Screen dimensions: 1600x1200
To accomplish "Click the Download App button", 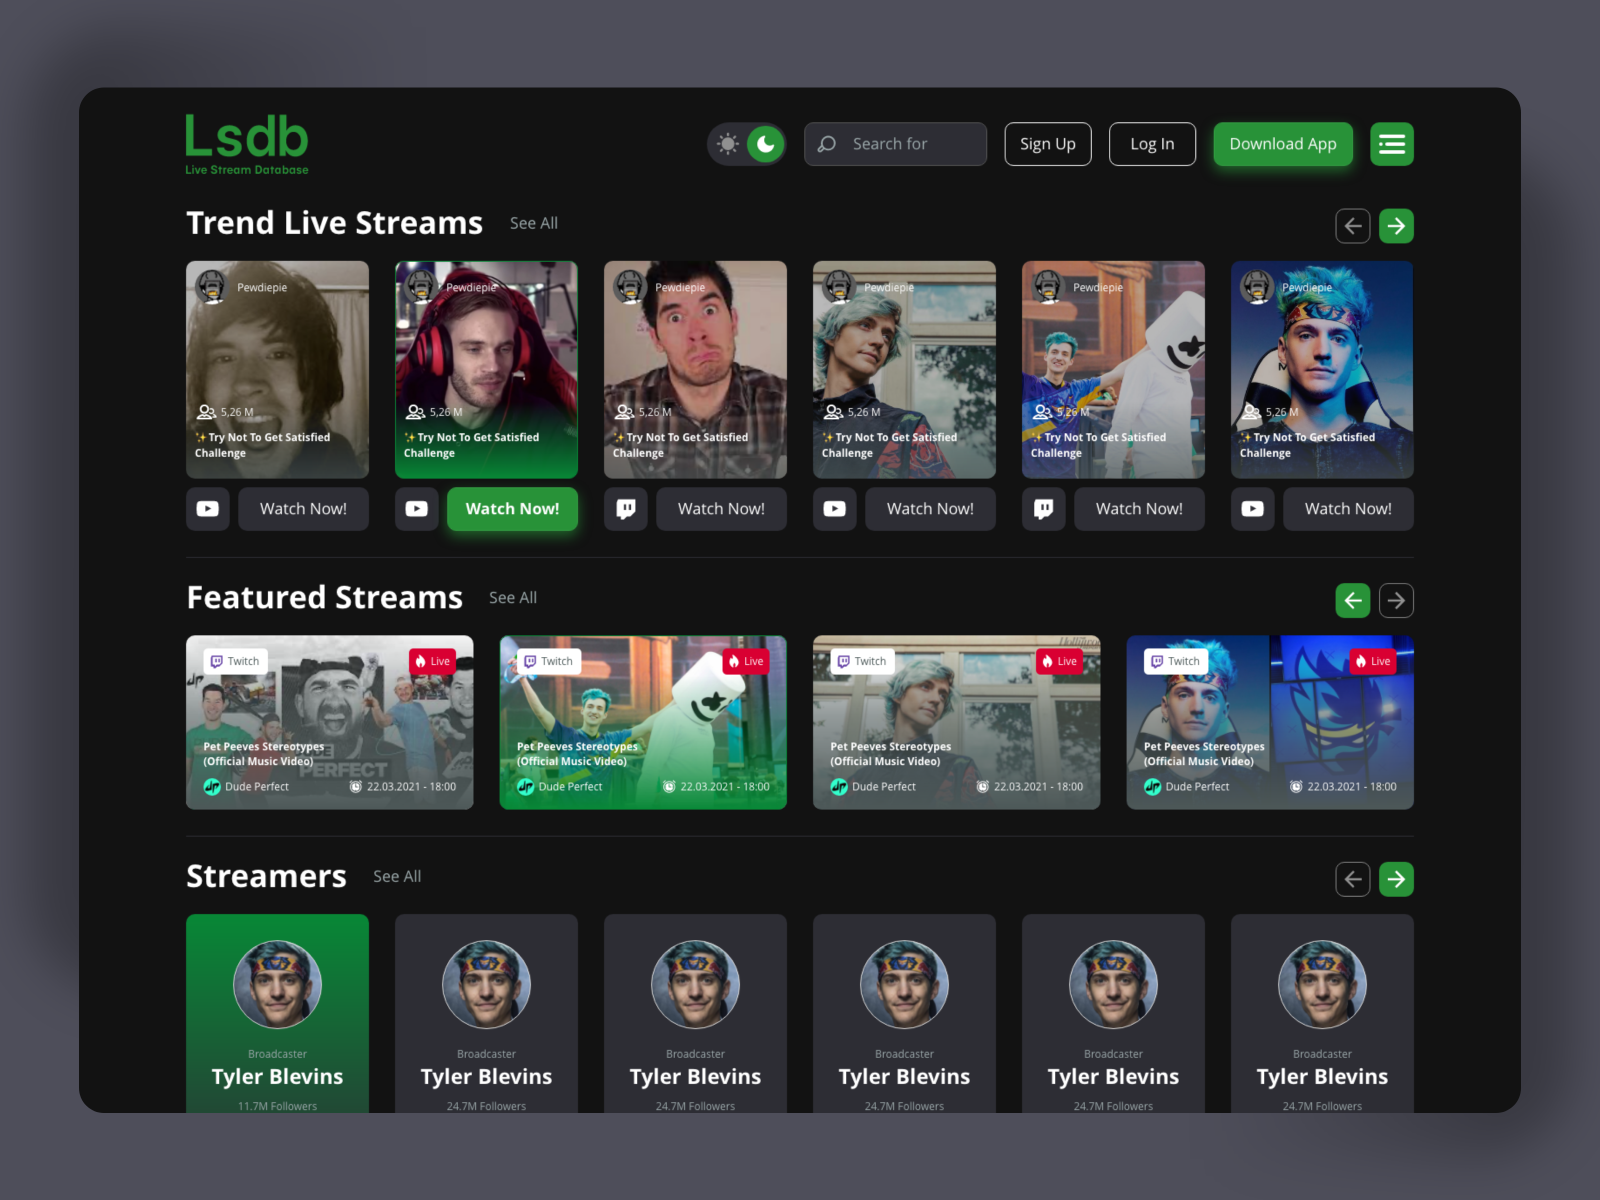I will pyautogui.click(x=1283, y=144).
